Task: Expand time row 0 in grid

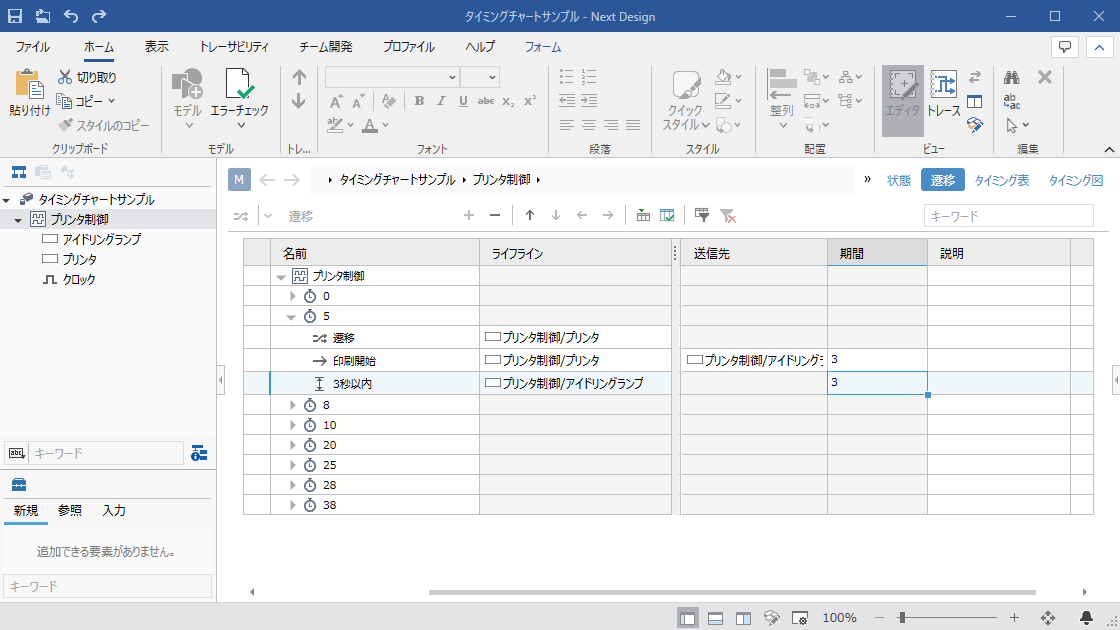Action: click(292, 296)
